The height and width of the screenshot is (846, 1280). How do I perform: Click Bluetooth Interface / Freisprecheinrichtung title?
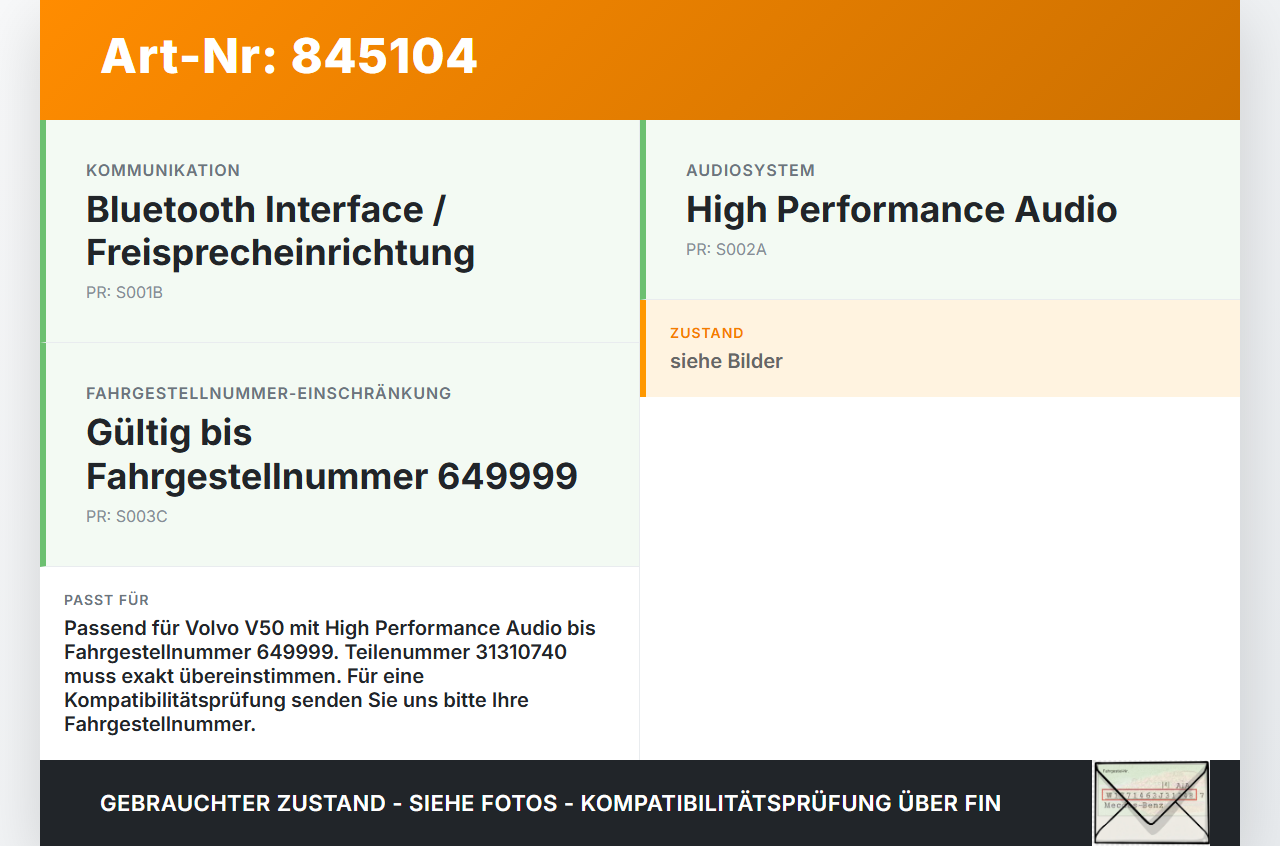pyautogui.click(x=281, y=231)
